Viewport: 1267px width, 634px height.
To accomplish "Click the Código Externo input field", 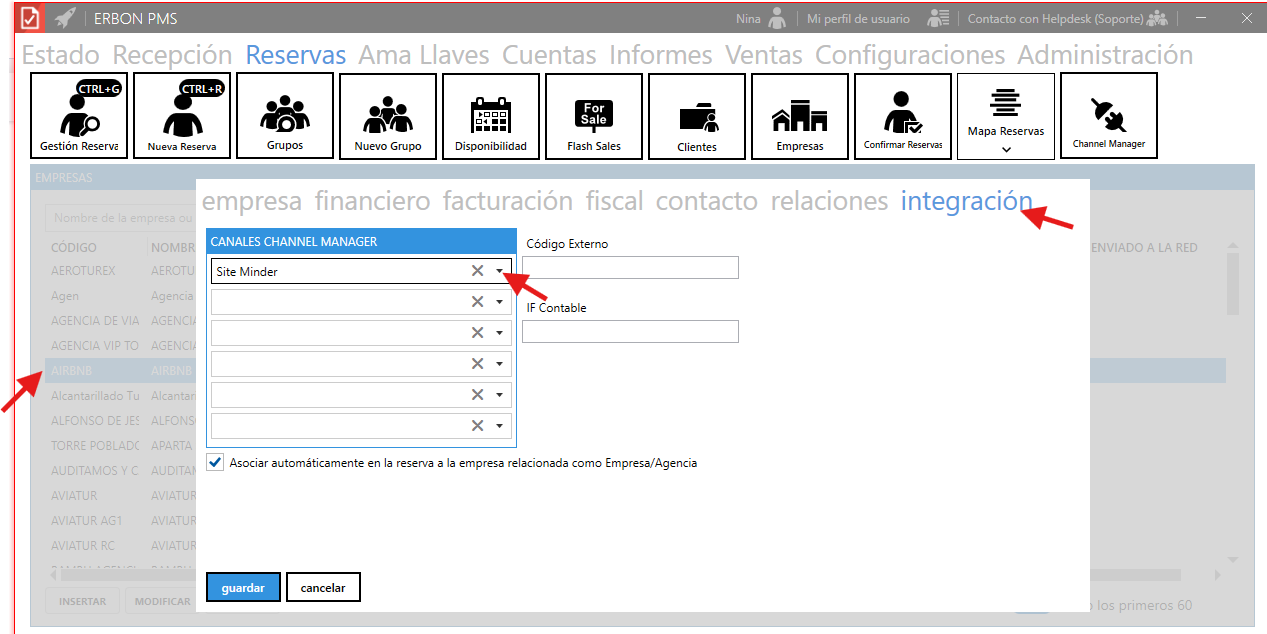I will [630, 267].
